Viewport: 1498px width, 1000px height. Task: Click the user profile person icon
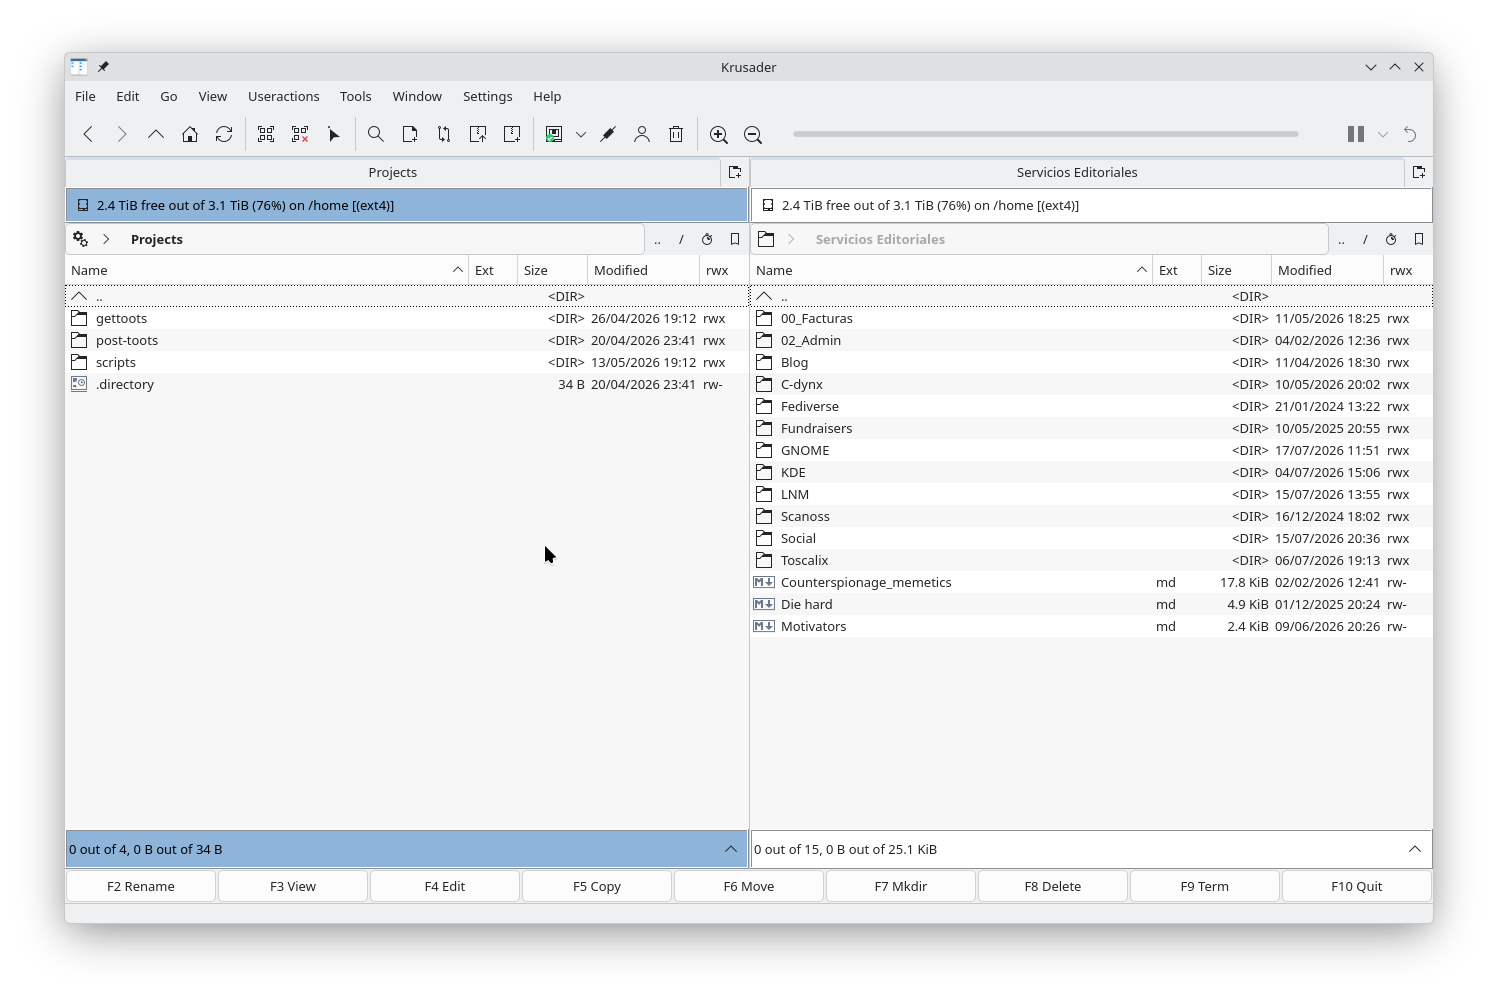pos(642,134)
